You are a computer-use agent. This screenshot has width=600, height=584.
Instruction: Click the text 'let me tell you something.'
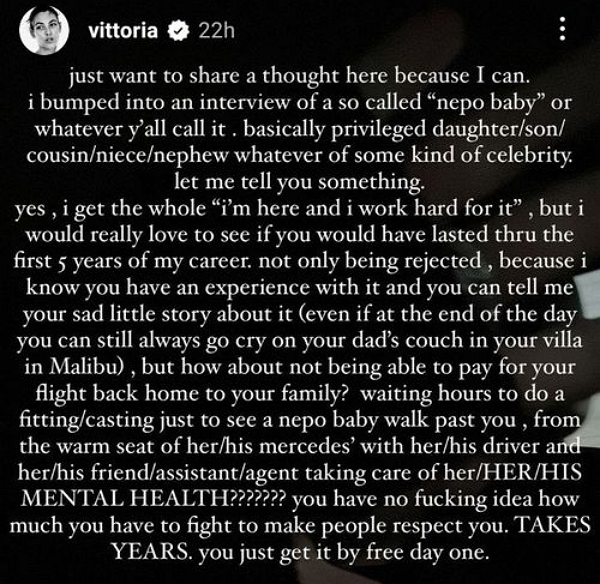pos(299,181)
